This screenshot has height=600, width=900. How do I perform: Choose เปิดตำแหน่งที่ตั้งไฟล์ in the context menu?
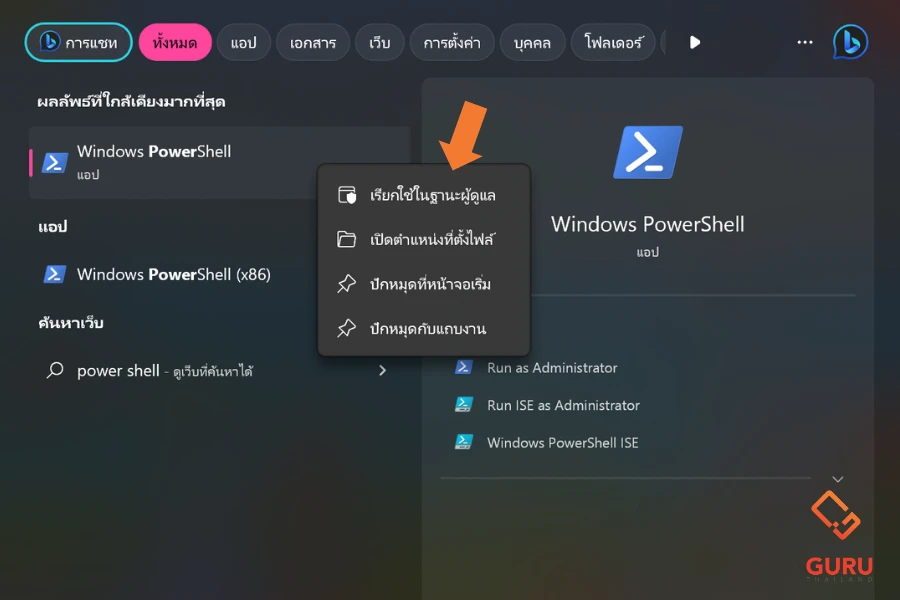click(x=432, y=239)
